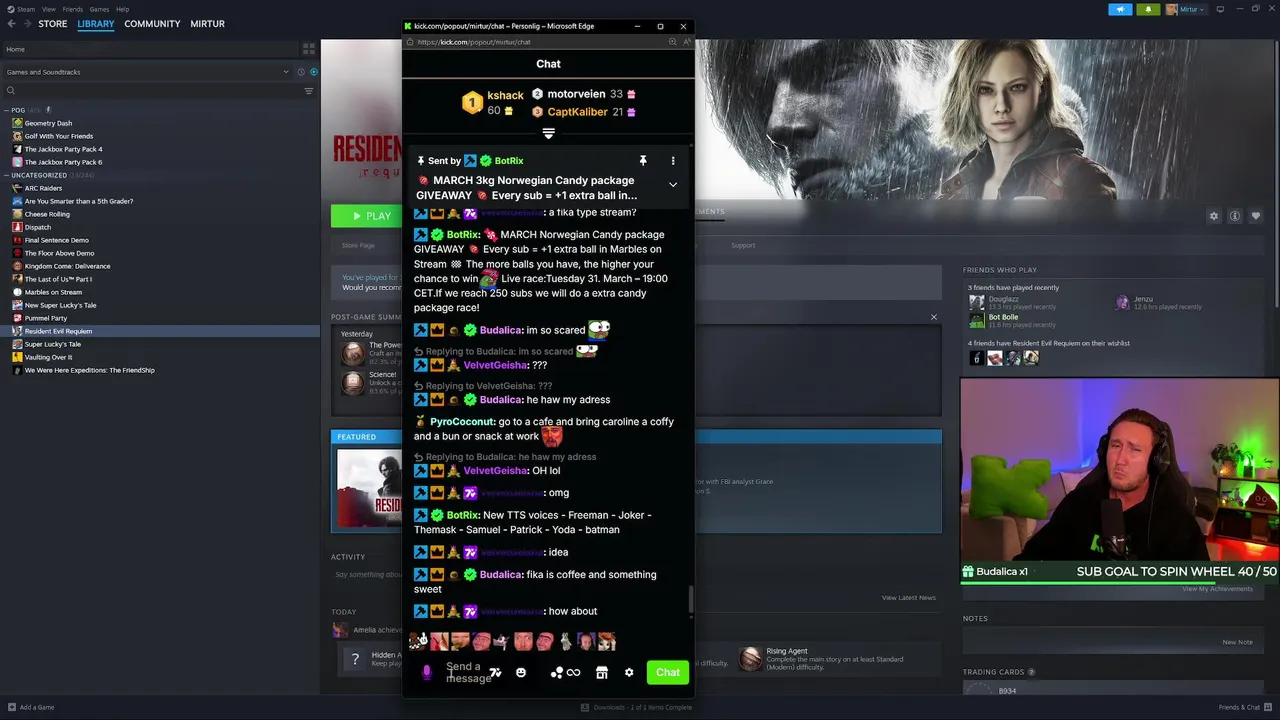Click View Latest News link

coord(909,598)
